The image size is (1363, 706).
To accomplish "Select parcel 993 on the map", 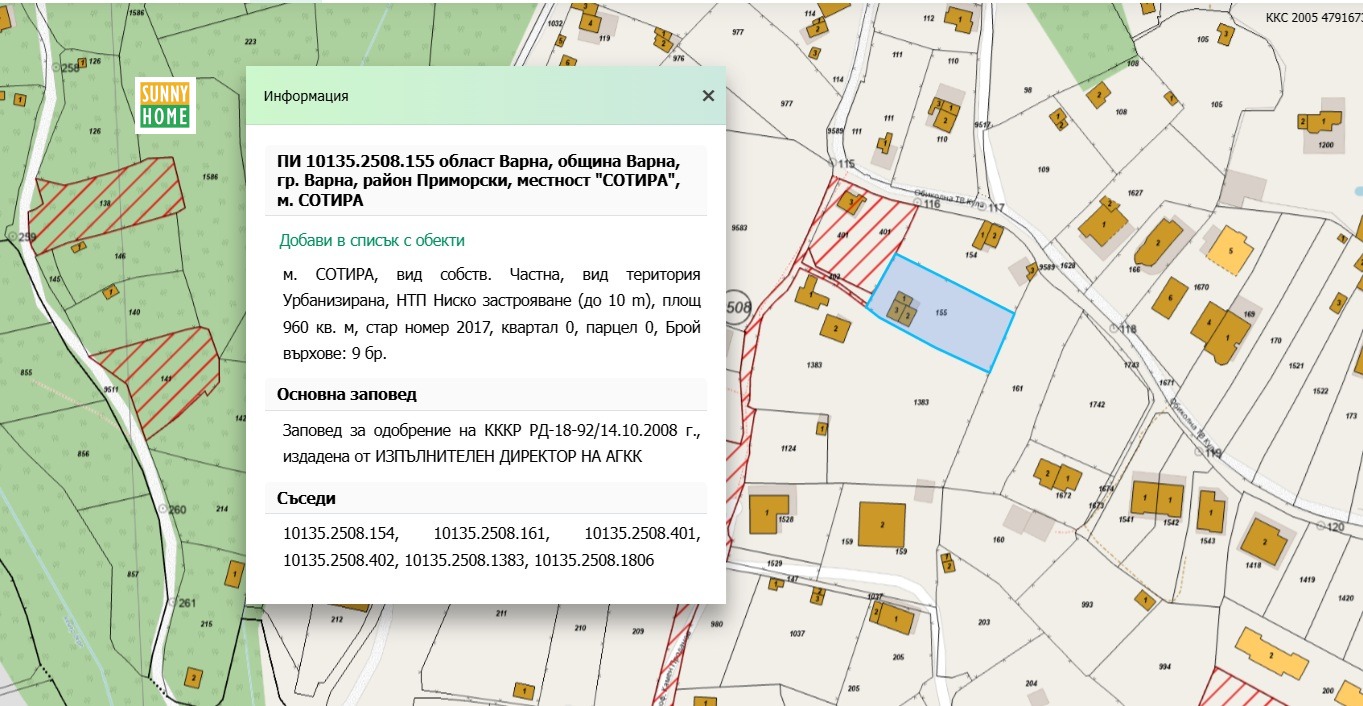I will (1087, 605).
